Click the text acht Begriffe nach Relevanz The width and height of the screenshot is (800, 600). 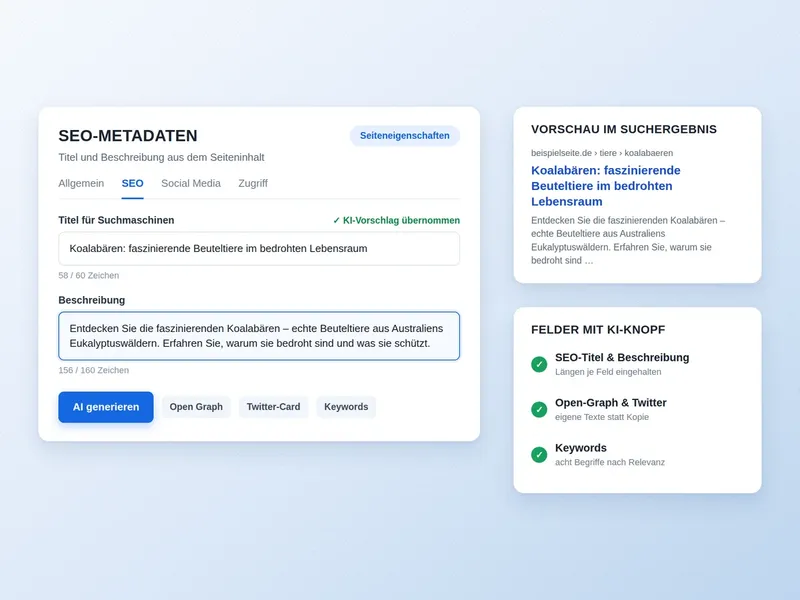[x=610, y=462]
